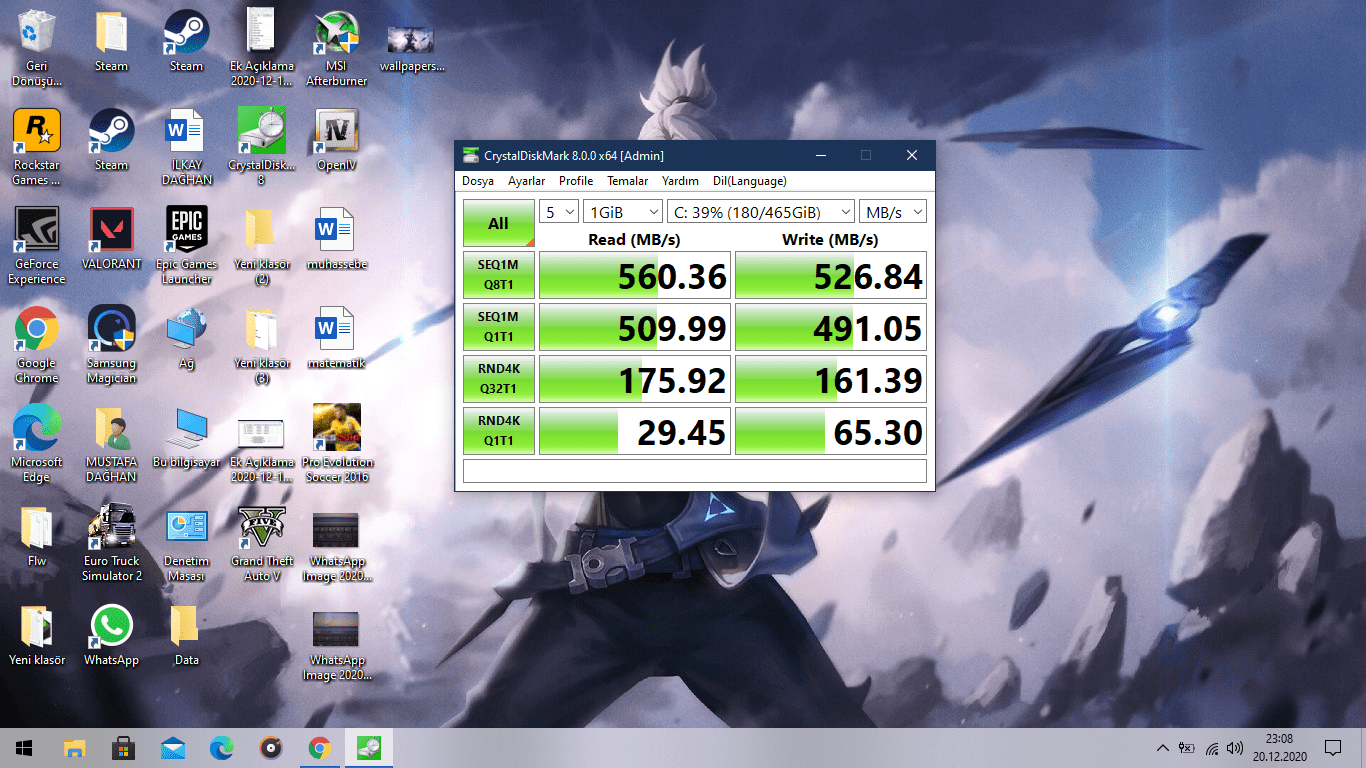Image resolution: width=1366 pixels, height=768 pixels.
Task: Open the Yardım menu
Action: [680, 181]
